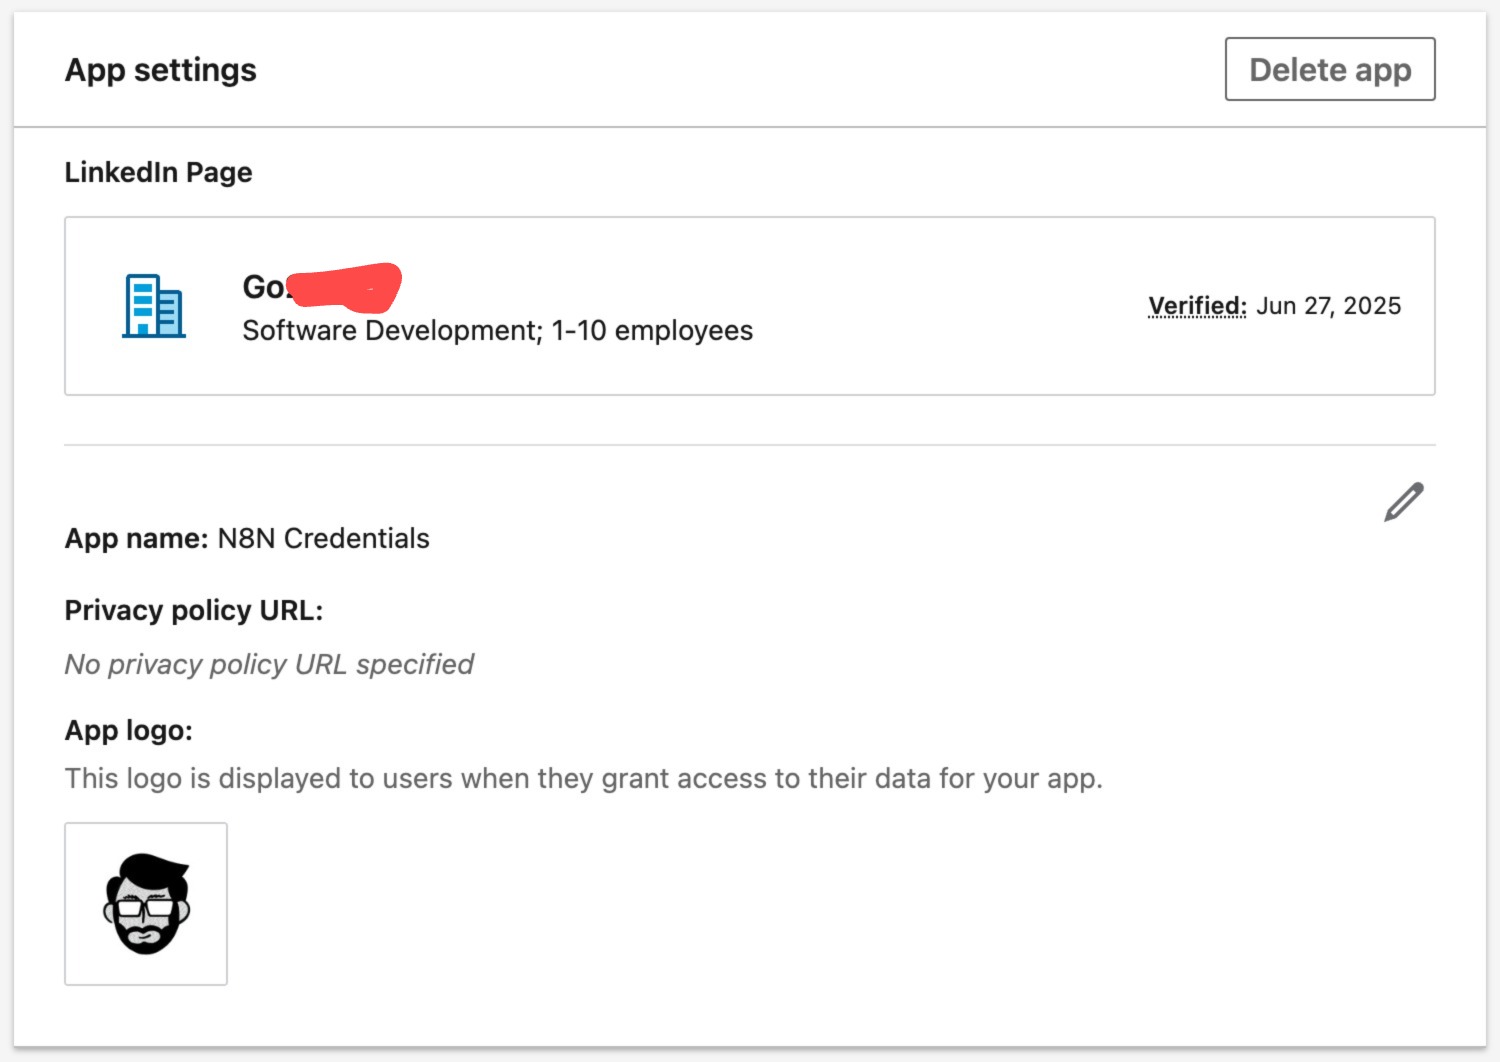The width and height of the screenshot is (1500, 1062).
Task: Click the No privacy policy URL specified text
Action: point(269,664)
